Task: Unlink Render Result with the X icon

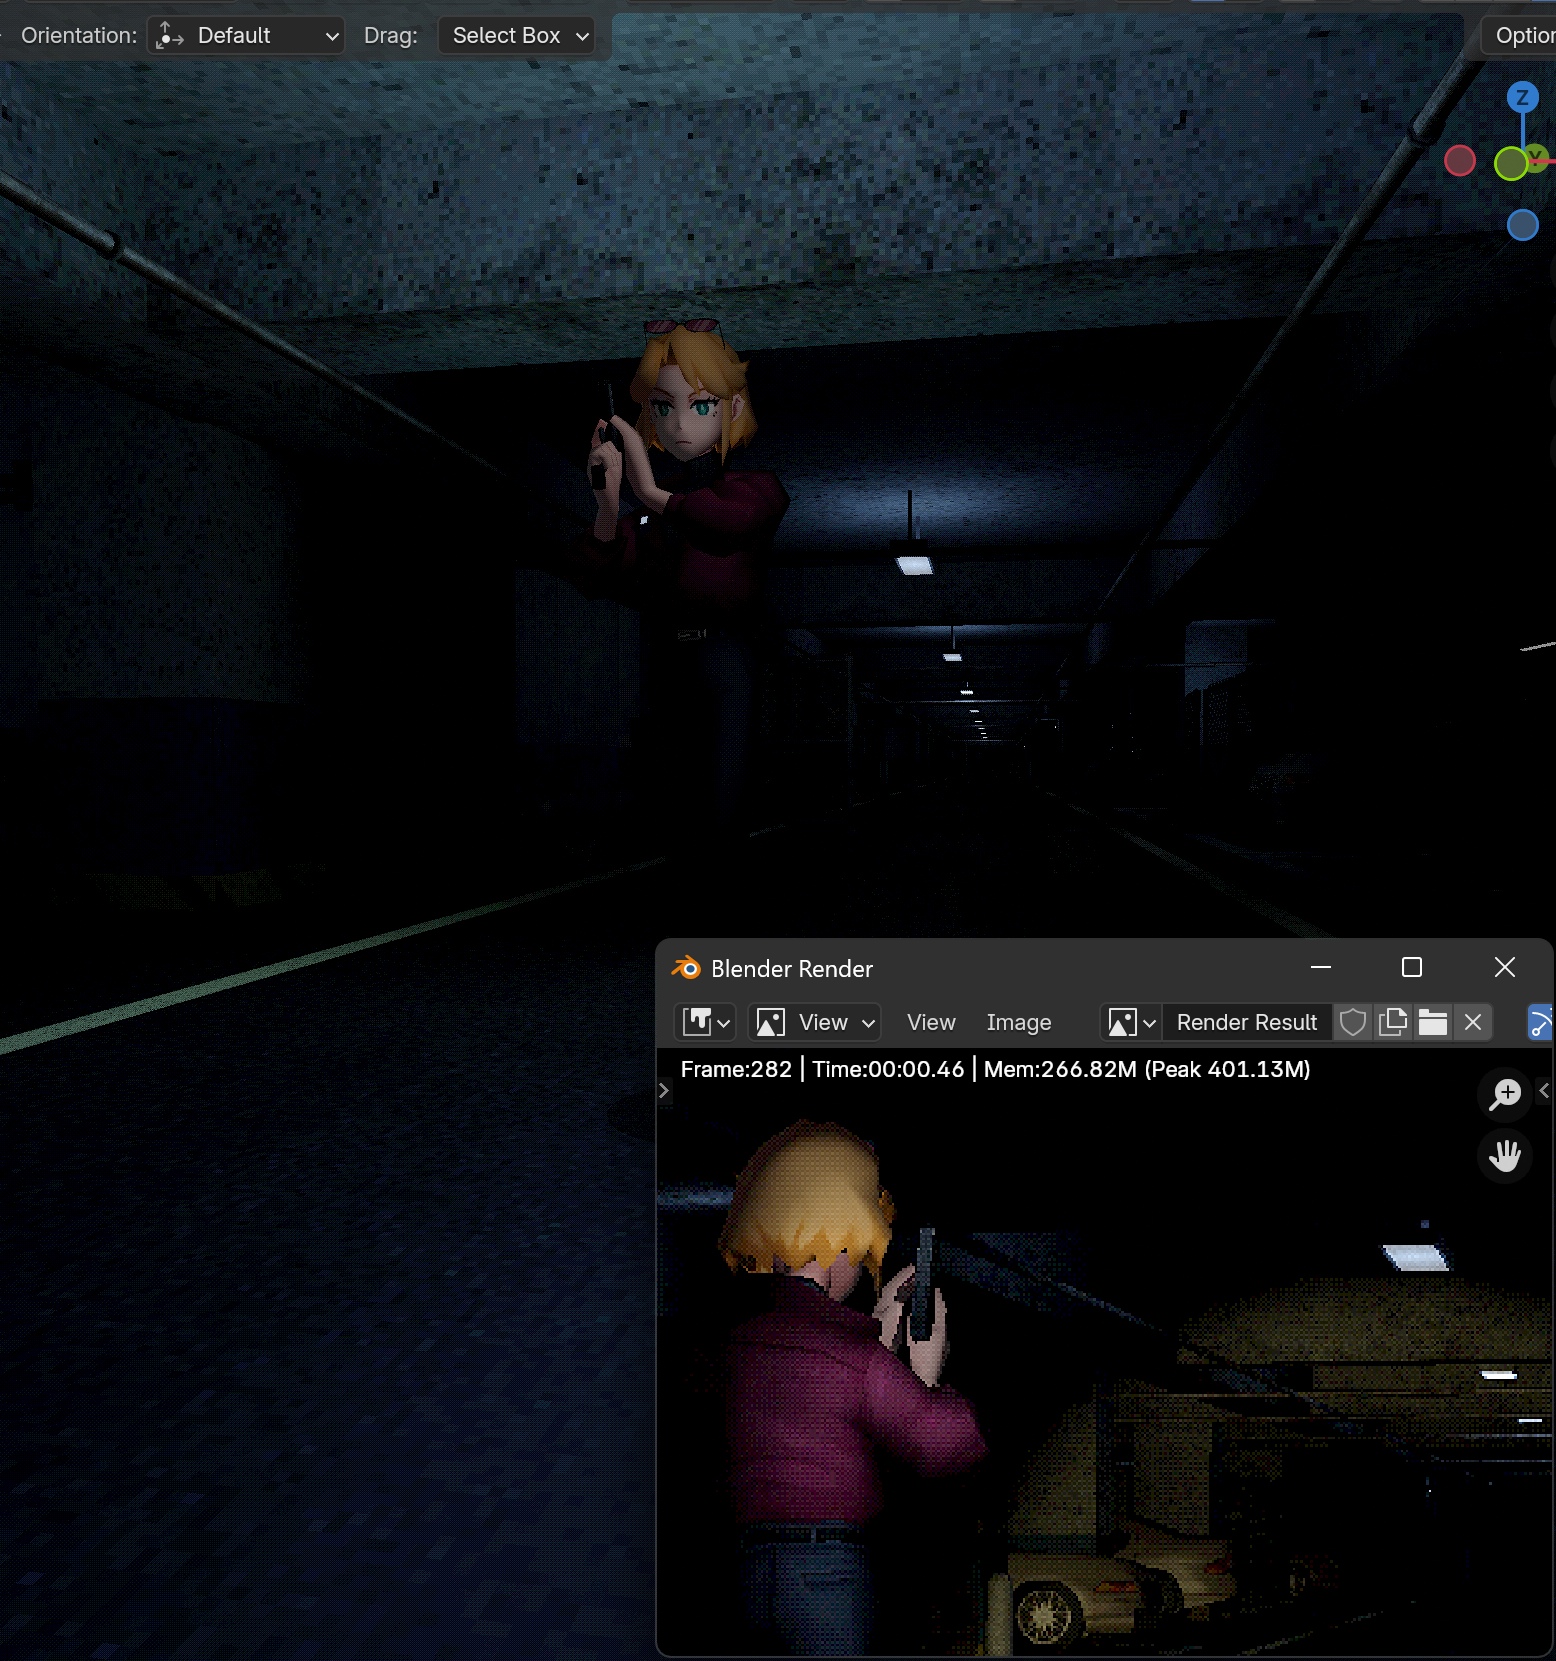Action: [x=1472, y=1022]
